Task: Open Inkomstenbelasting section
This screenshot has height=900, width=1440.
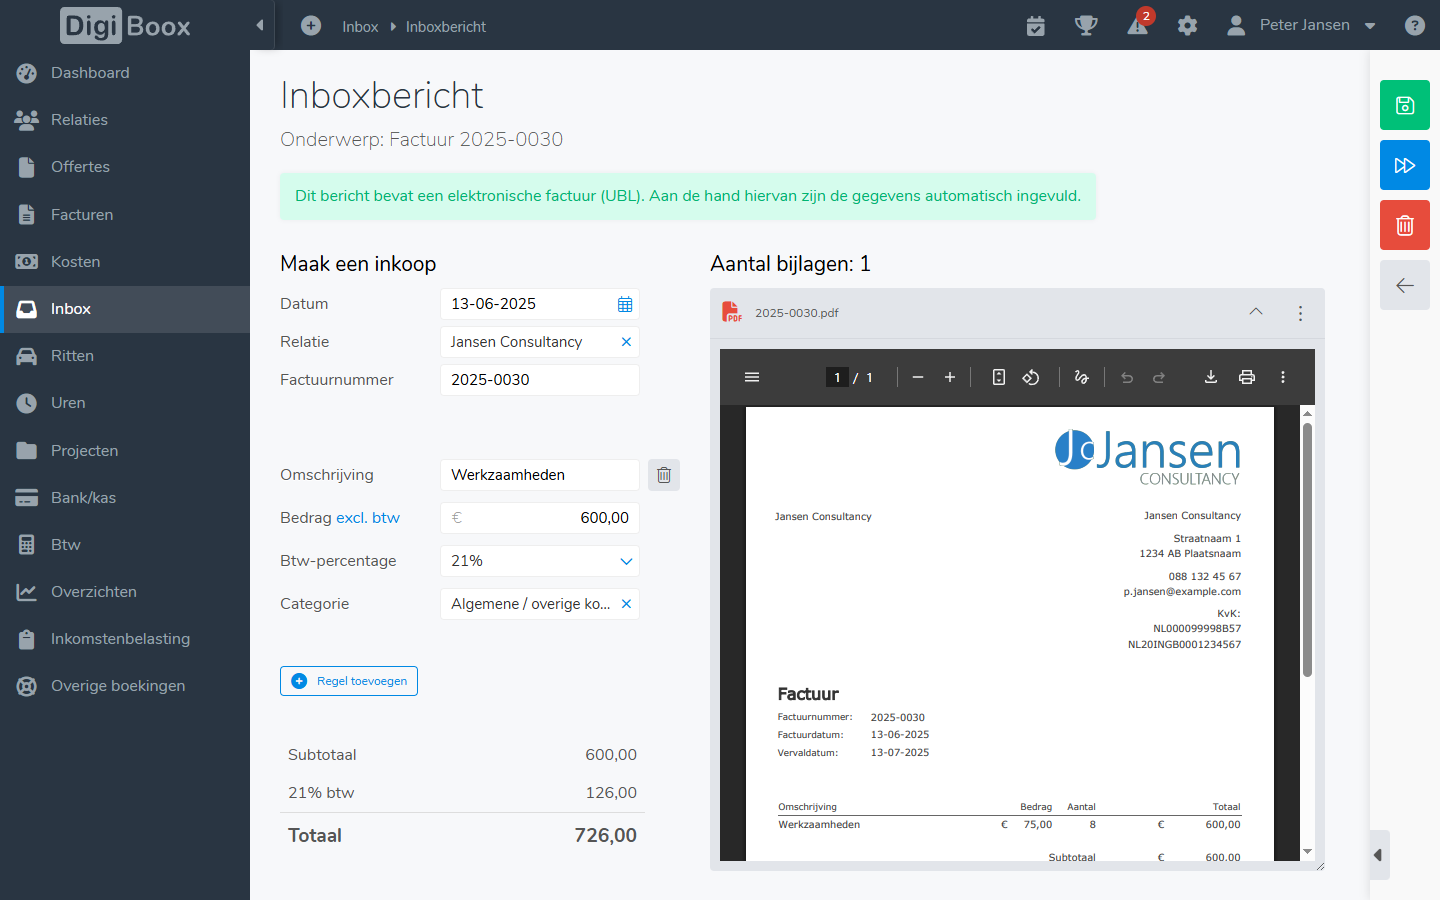Action: (x=125, y=639)
